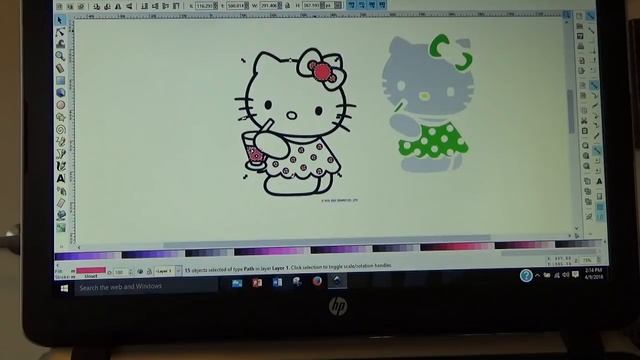The image size is (640, 360).
Task: Select the Pen Bezier tool
Action: [x=61, y=154]
